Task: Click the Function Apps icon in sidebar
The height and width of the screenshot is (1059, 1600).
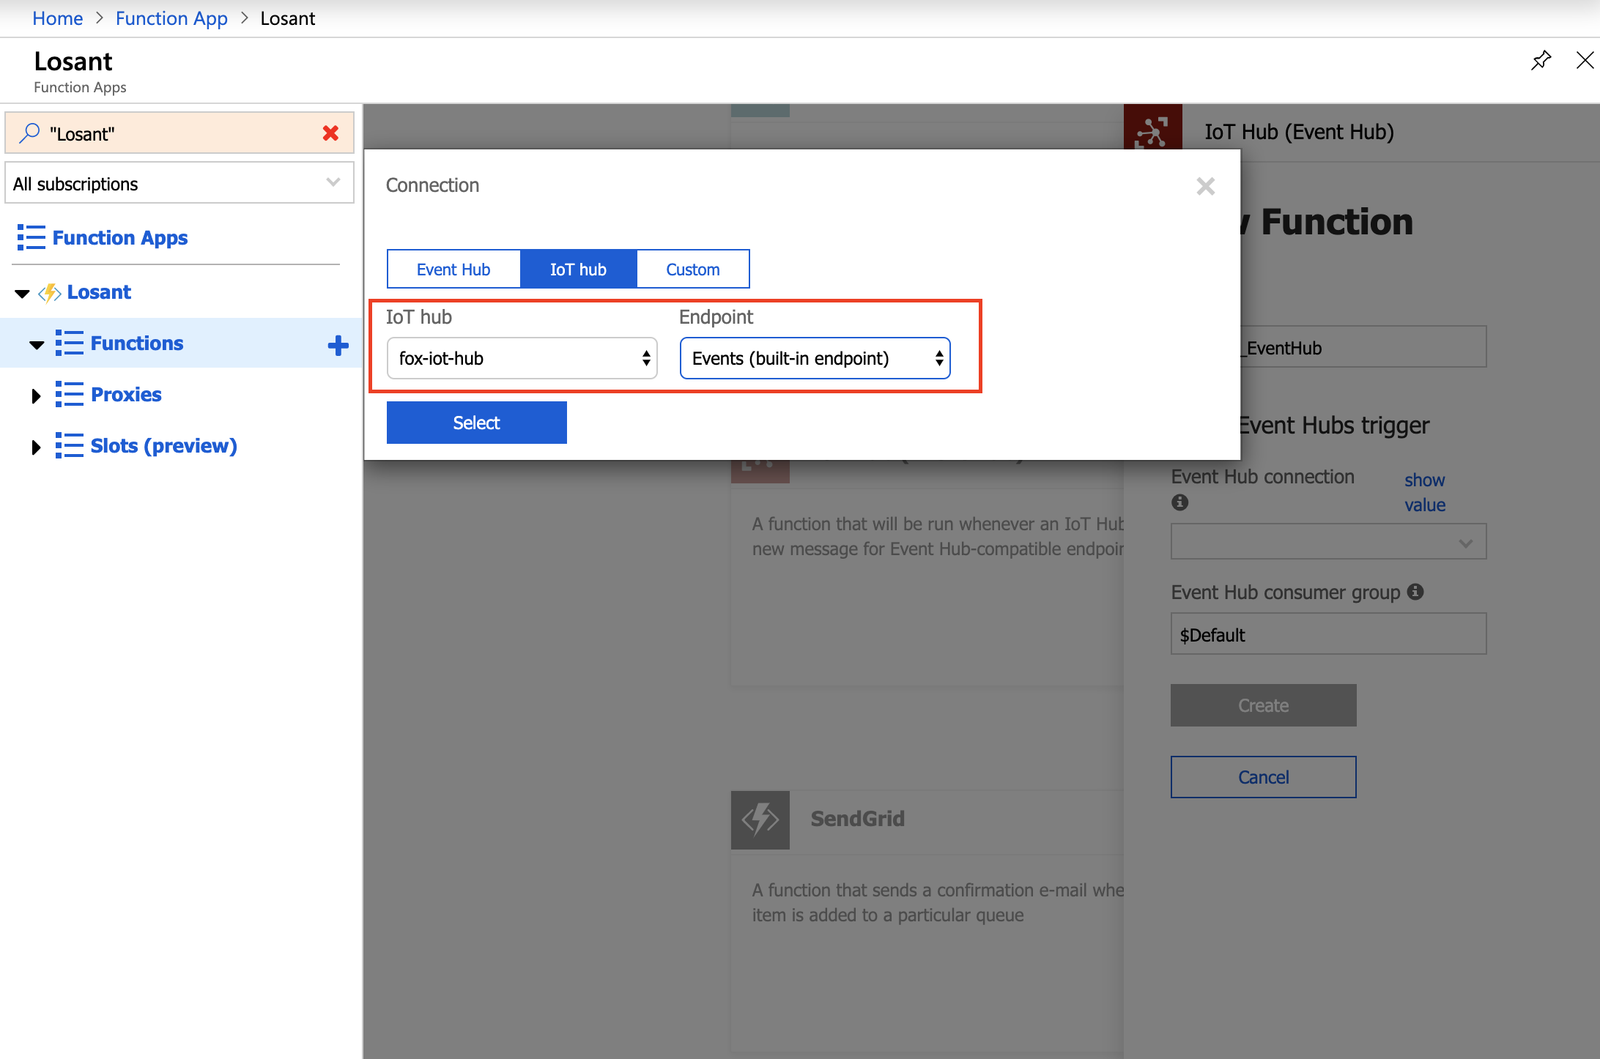Action: click(x=31, y=237)
